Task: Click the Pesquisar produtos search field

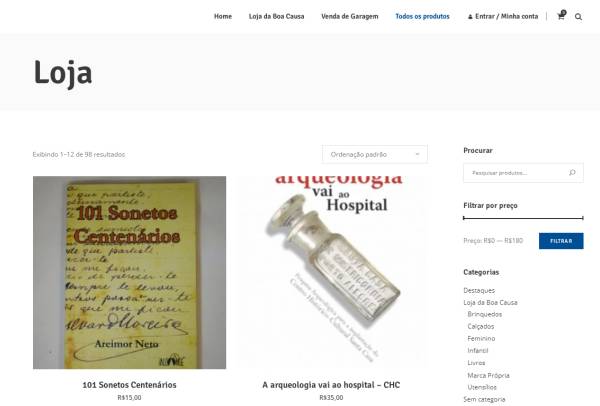Action: pyautogui.click(x=516, y=173)
